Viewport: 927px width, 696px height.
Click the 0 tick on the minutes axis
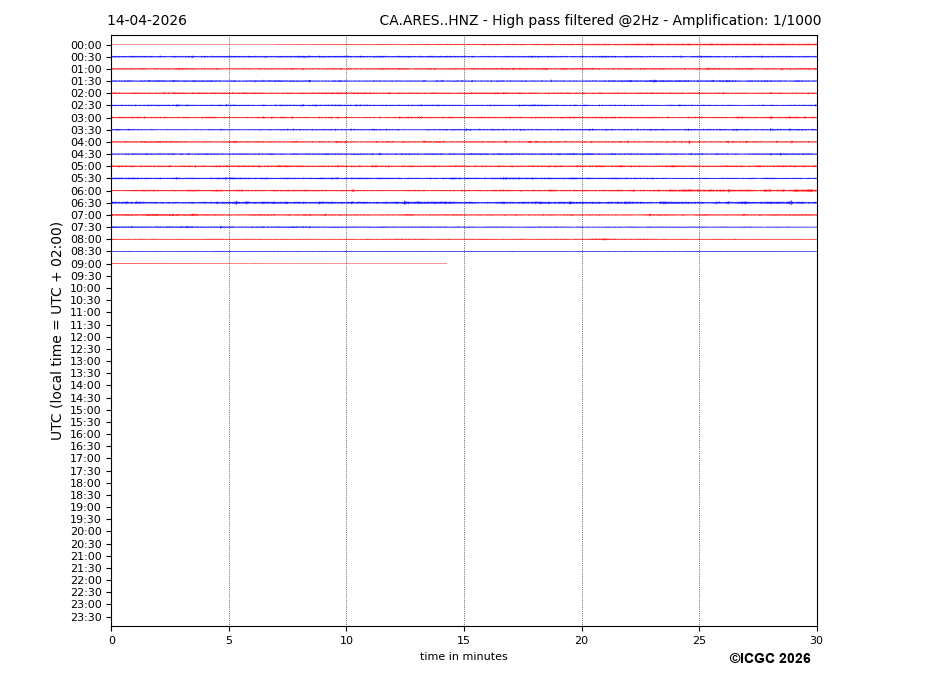click(x=112, y=641)
